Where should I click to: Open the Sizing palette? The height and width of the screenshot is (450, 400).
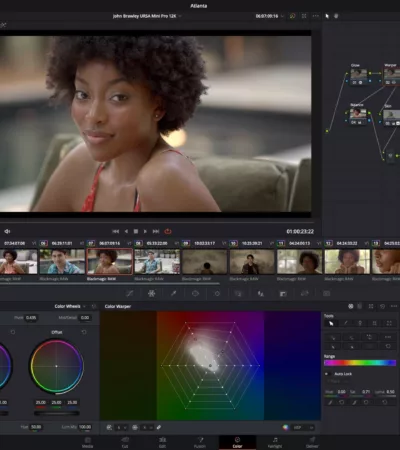click(305, 293)
